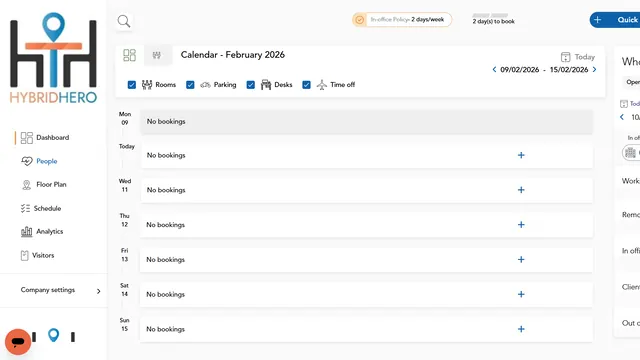Image resolution: width=640 pixels, height=360 pixels.
Task: Uncheck the Time off checkbox
Action: (306, 85)
